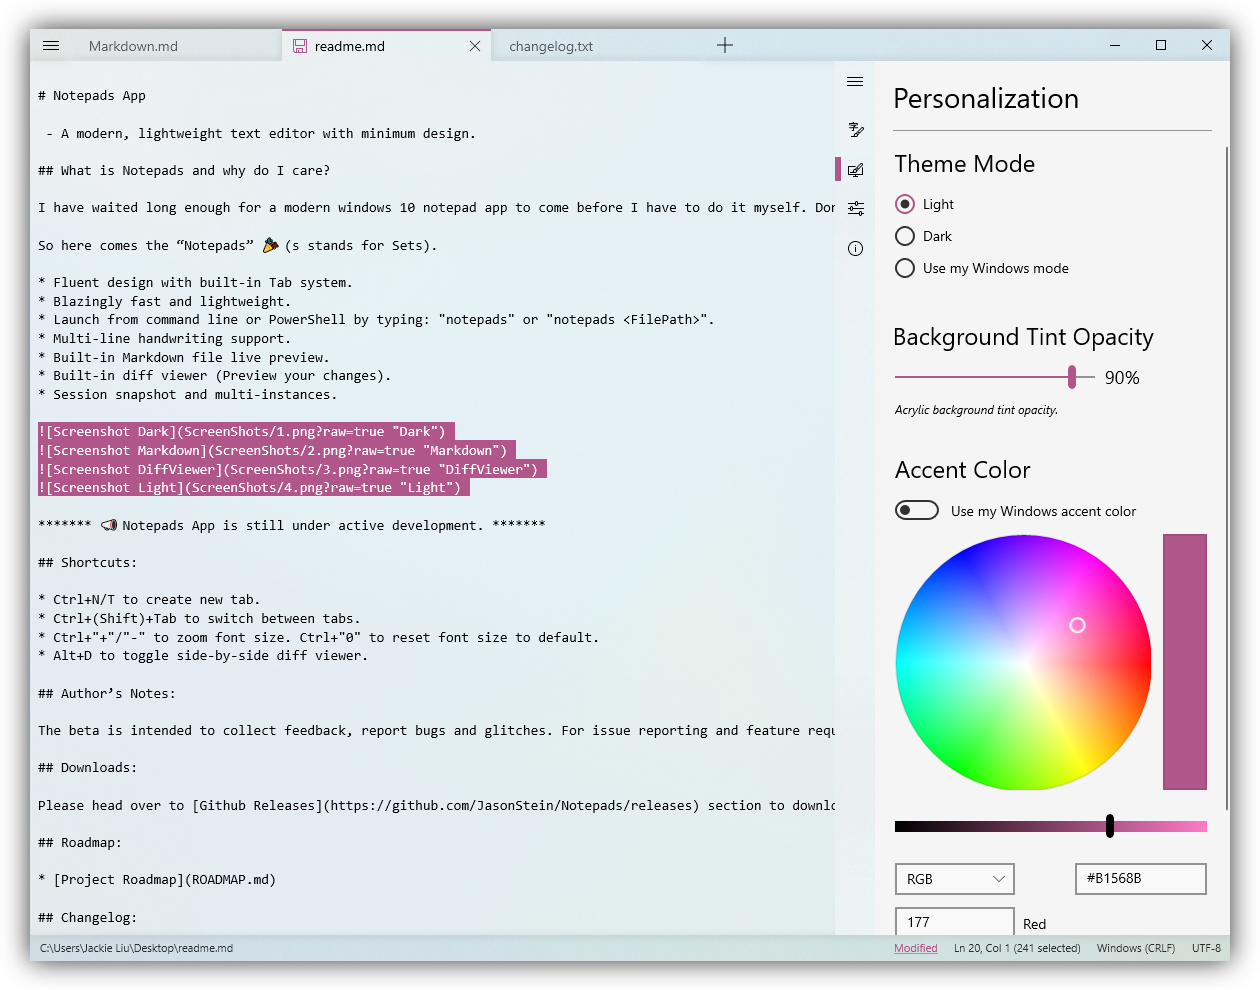Viewport: 1260px width, 990px height.
Task: Minimize the Notepads window
Action: pyautogui.click(x=1115, y=45)
